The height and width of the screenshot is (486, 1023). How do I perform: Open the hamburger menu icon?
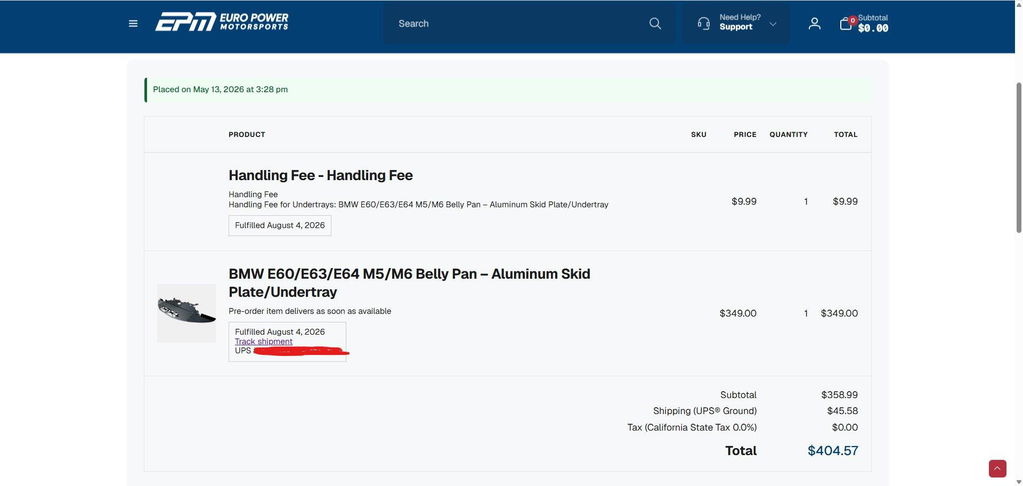[x=133, y=23]
